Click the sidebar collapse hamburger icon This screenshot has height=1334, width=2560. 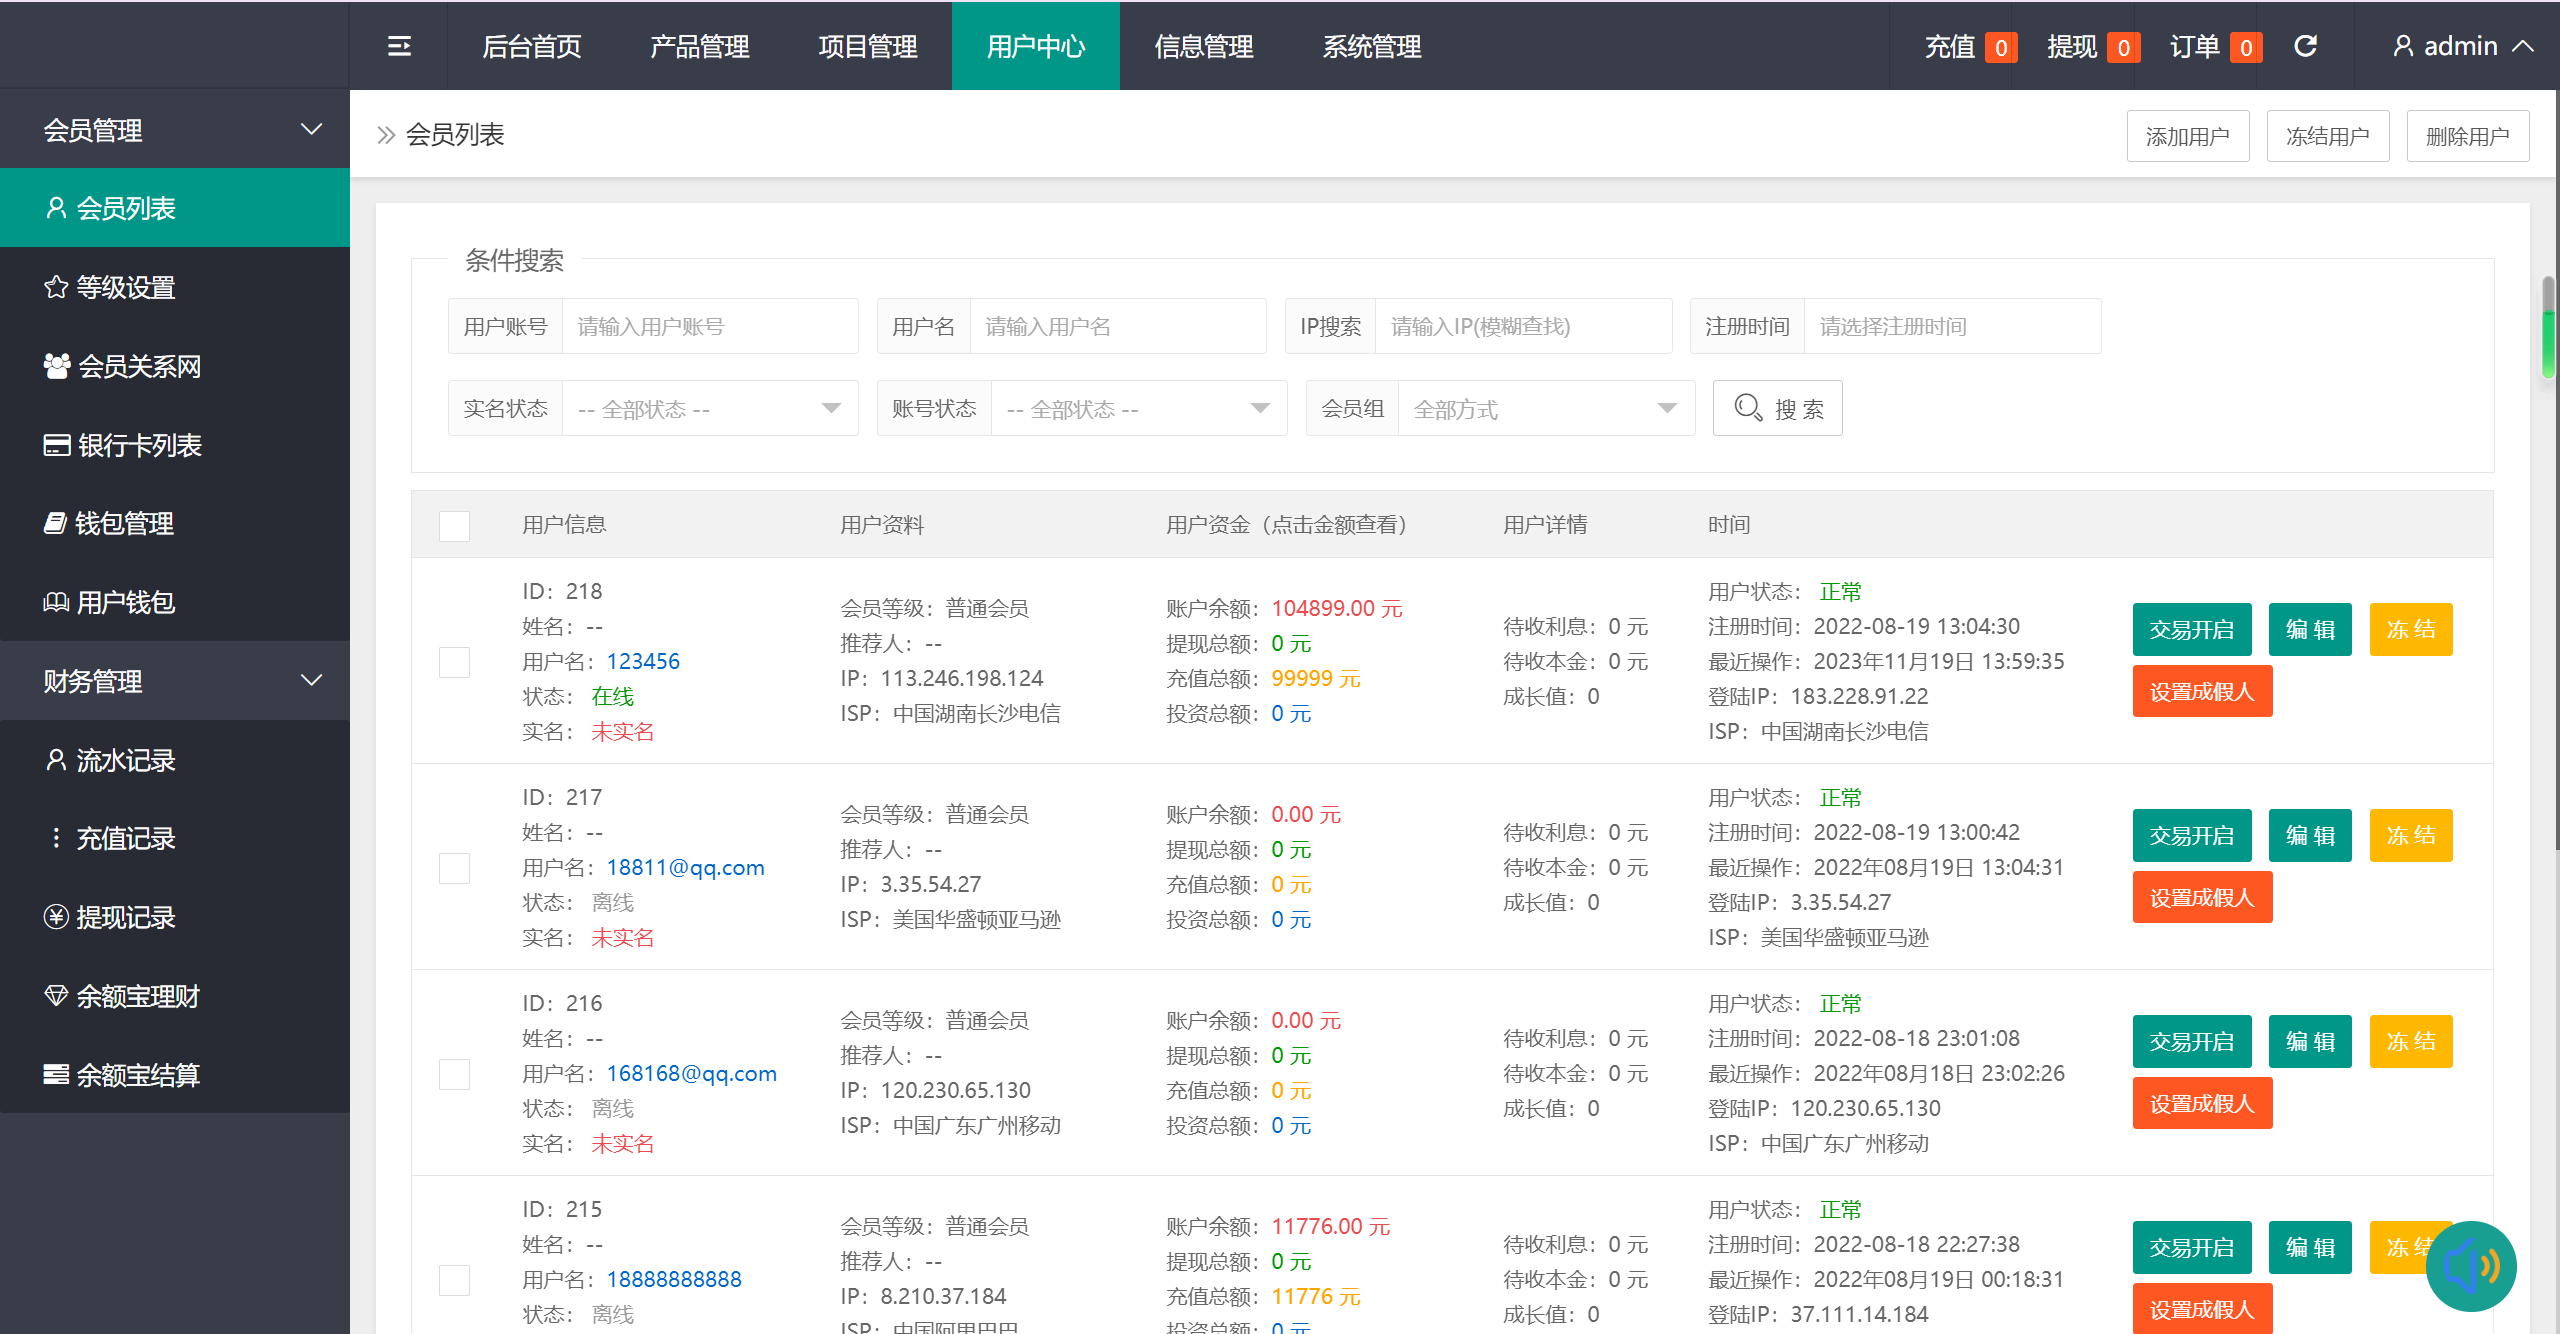click(399, 46)
